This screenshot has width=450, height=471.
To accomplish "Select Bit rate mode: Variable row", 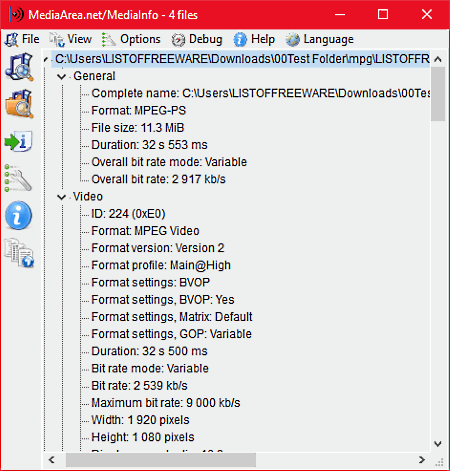I will tap(150, 369).
